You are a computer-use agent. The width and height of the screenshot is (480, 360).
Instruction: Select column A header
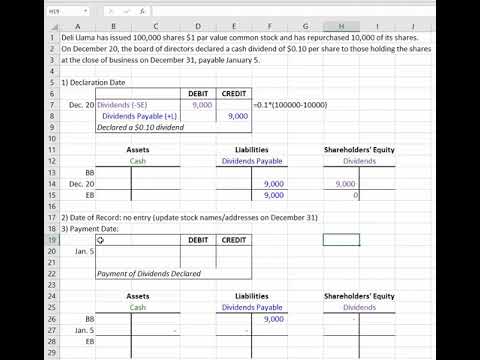pos(78,26)
